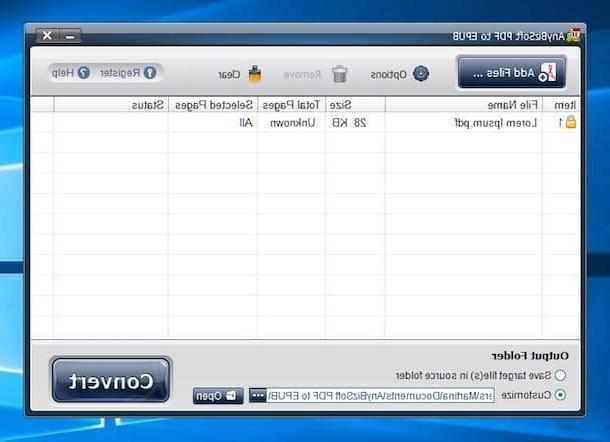
Task: Open Help via question mark icon
Action: coord(83,73)
